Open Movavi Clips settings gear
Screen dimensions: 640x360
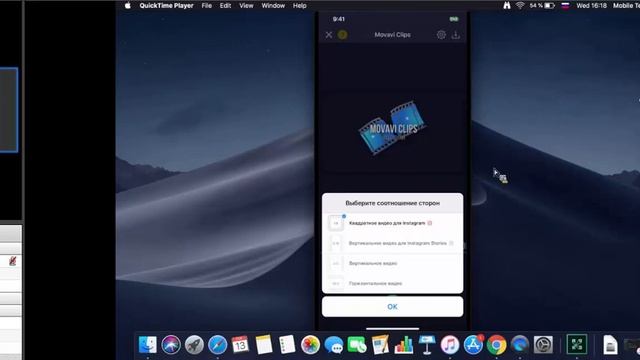click(441, 35)
